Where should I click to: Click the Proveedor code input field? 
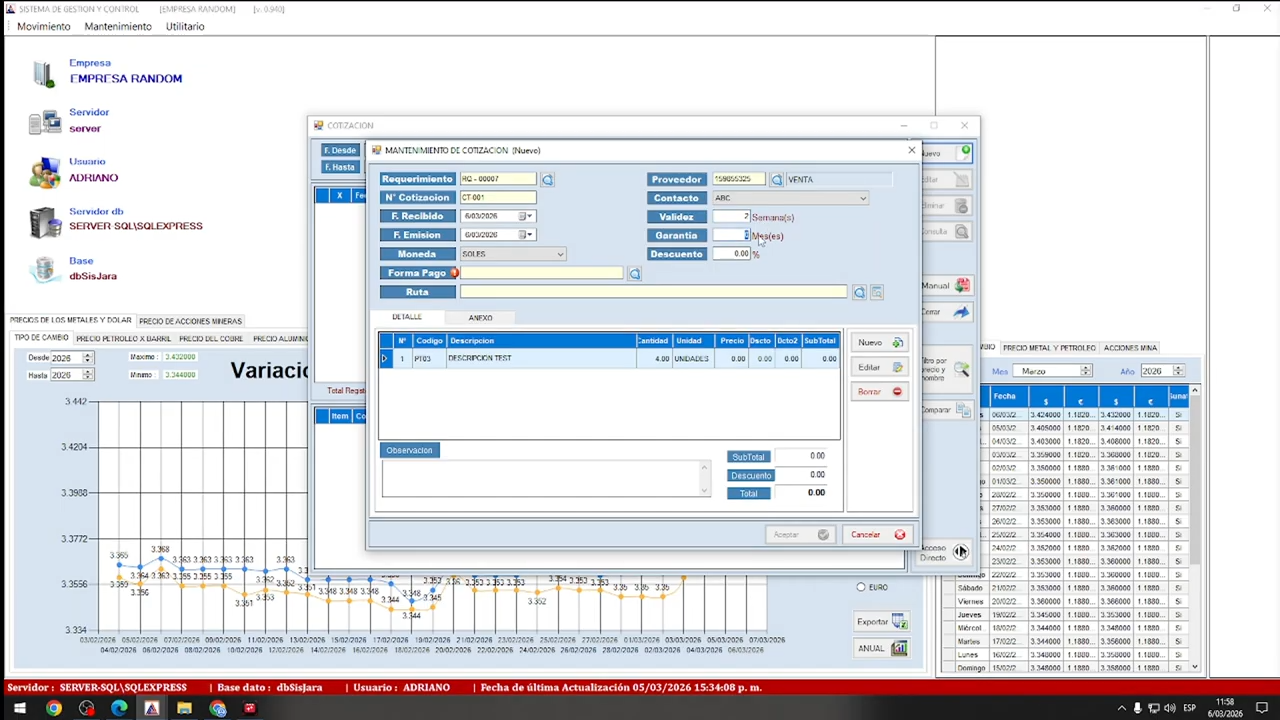(x=738, y=179)
